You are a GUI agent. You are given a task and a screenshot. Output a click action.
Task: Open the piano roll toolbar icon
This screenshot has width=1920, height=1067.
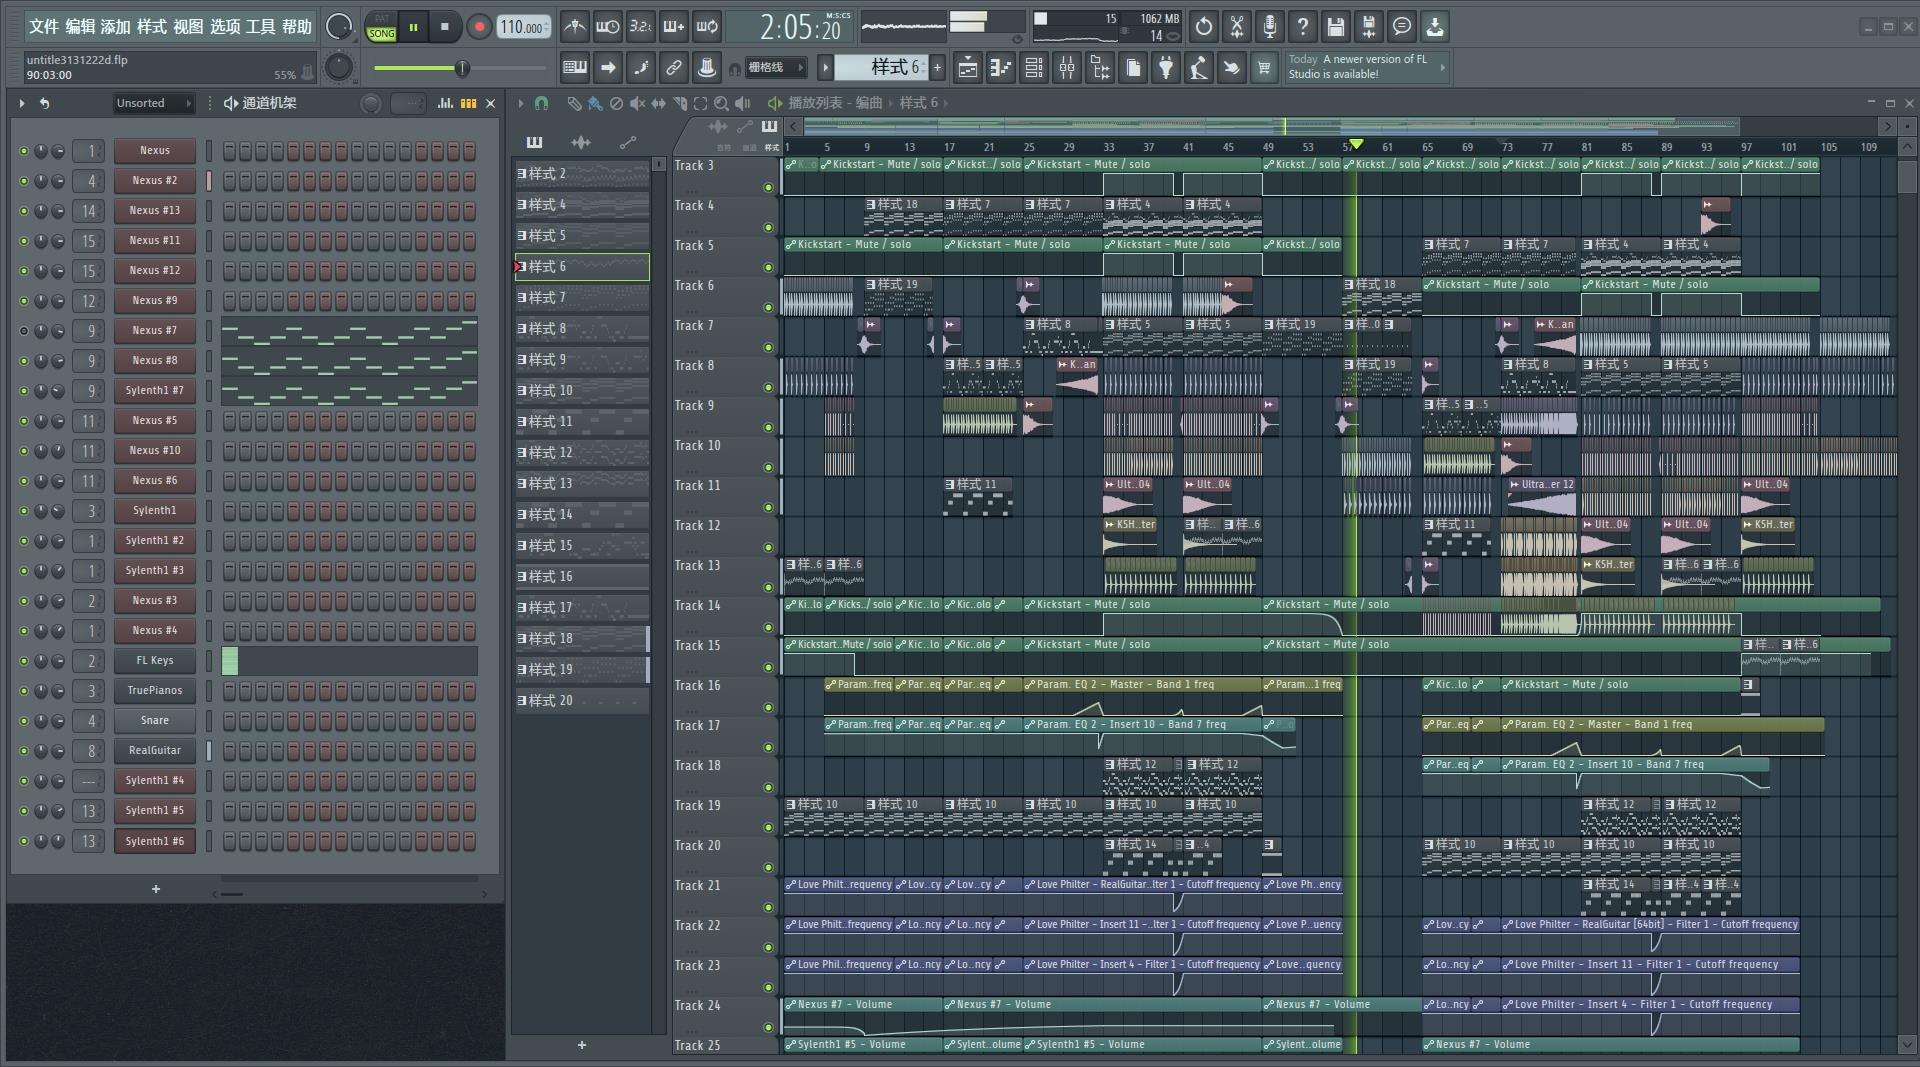pyautogui.click(x=1001, y=68)
